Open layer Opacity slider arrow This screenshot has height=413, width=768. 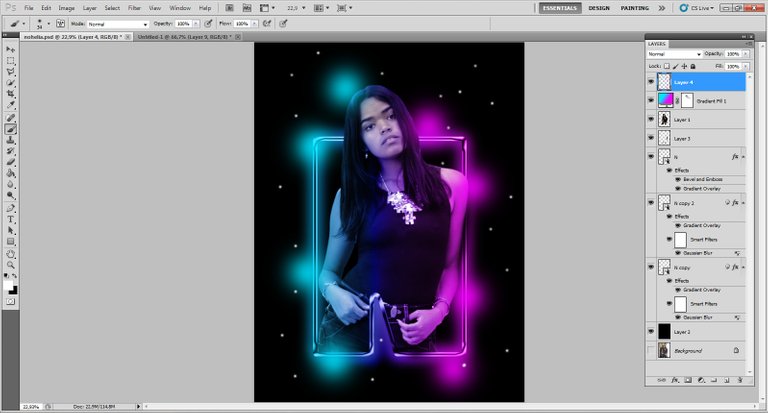point(745,54)
